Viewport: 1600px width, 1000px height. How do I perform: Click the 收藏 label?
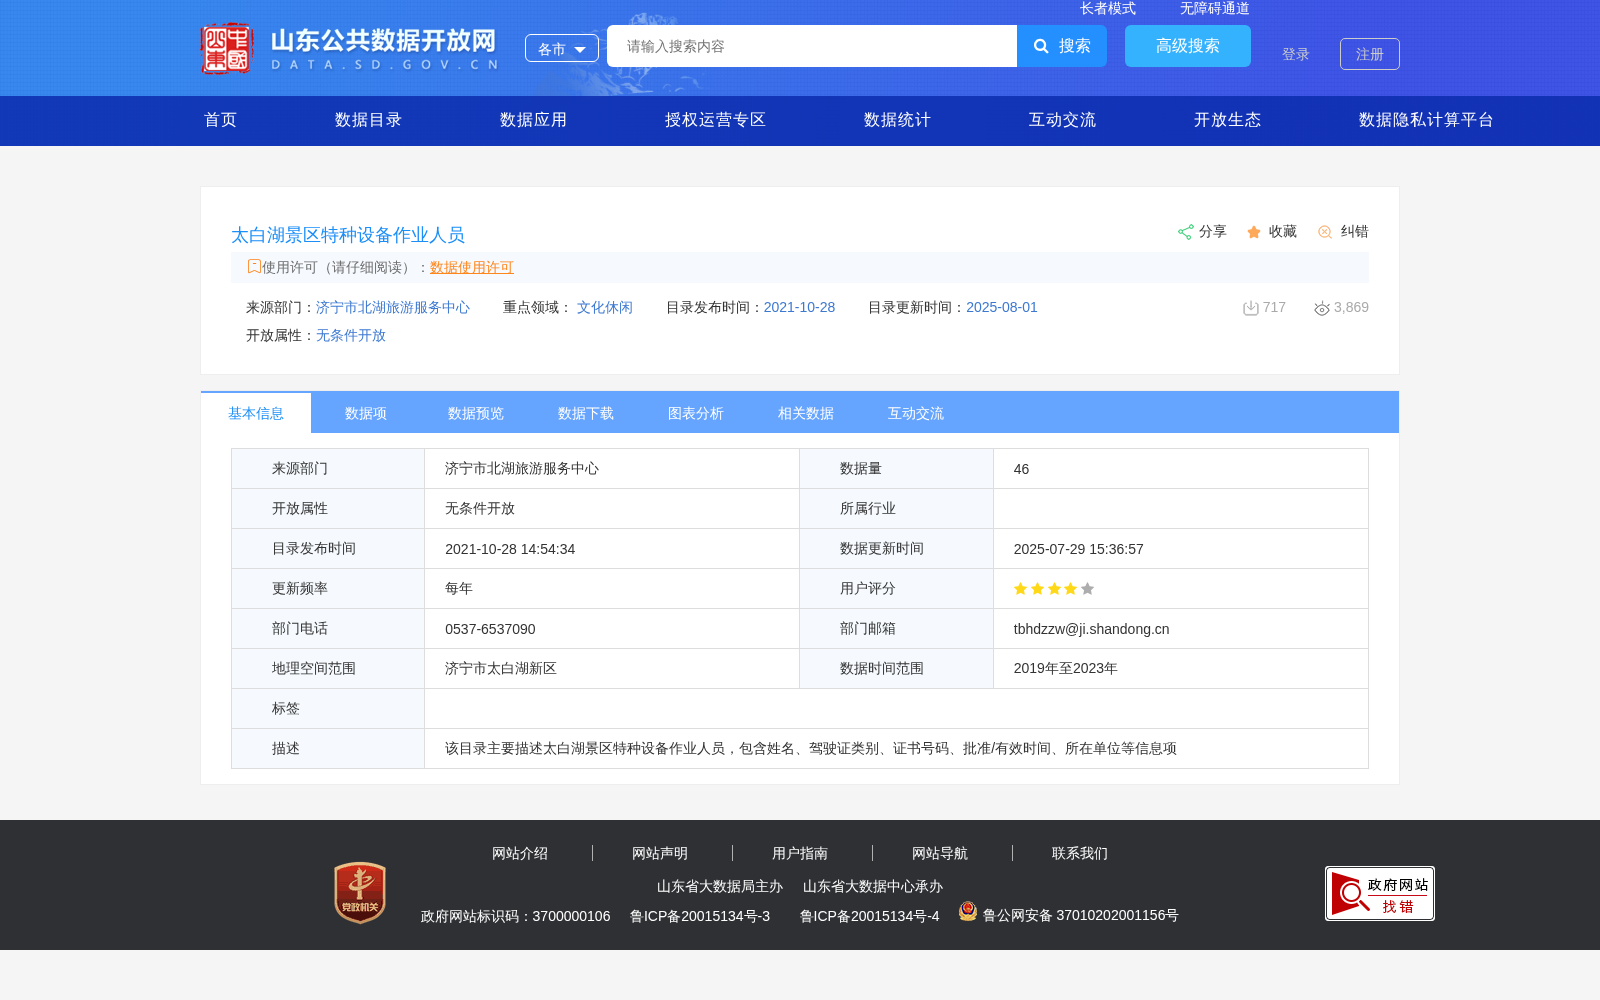coord(1283,231)
